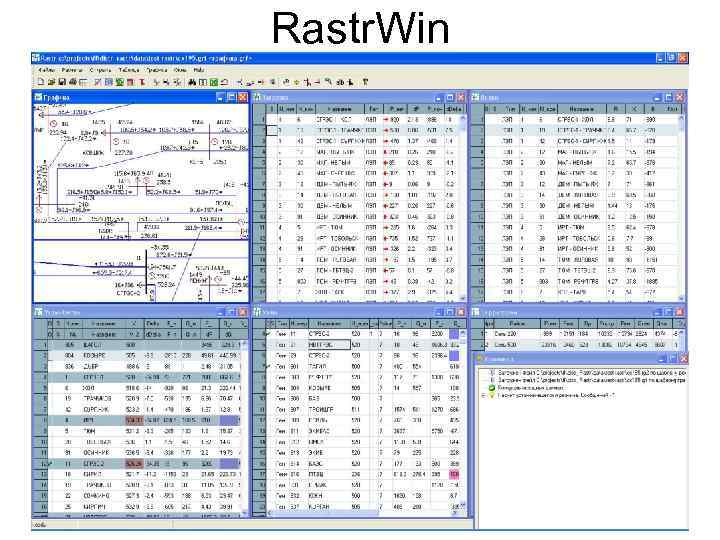
Task: Click the red highlighted voltage cell for СТРЕС-2 node
Action: [x=134, y=464]
